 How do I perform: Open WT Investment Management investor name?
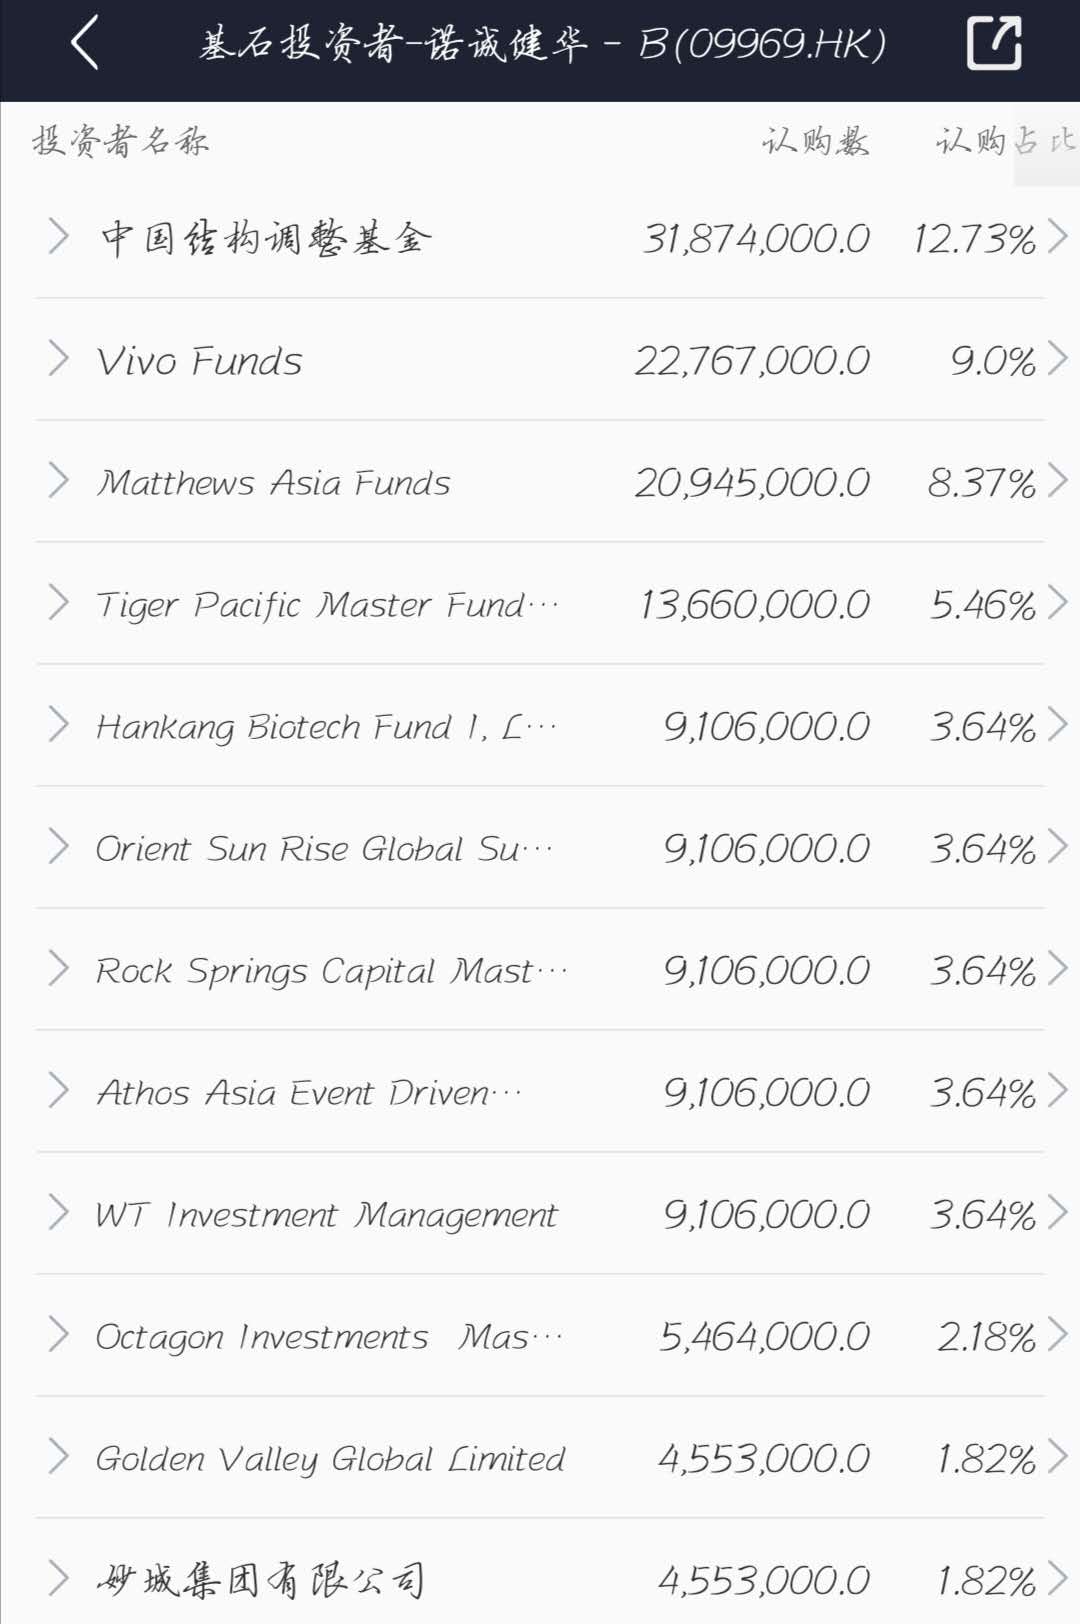[x=326, y=1215]
